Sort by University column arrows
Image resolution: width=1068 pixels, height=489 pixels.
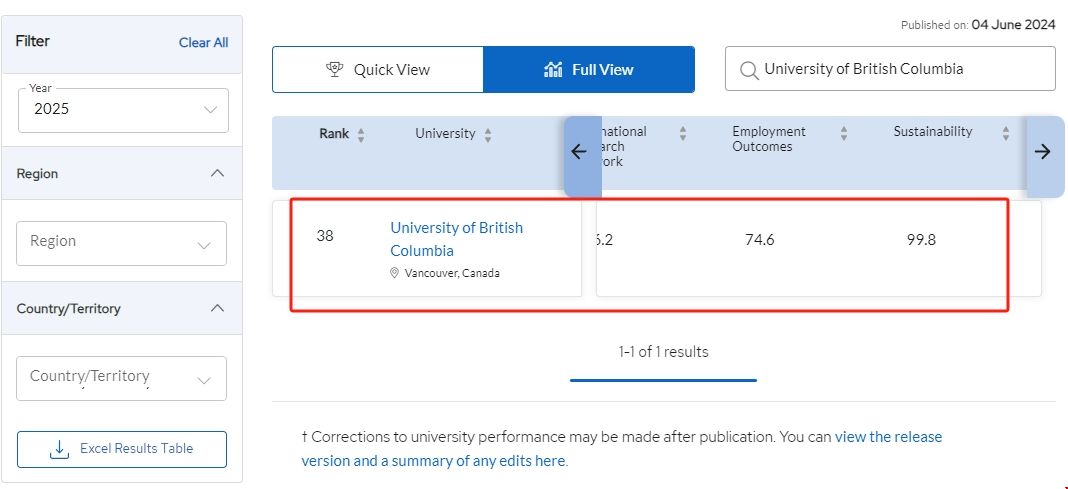[x=488, y=135]
